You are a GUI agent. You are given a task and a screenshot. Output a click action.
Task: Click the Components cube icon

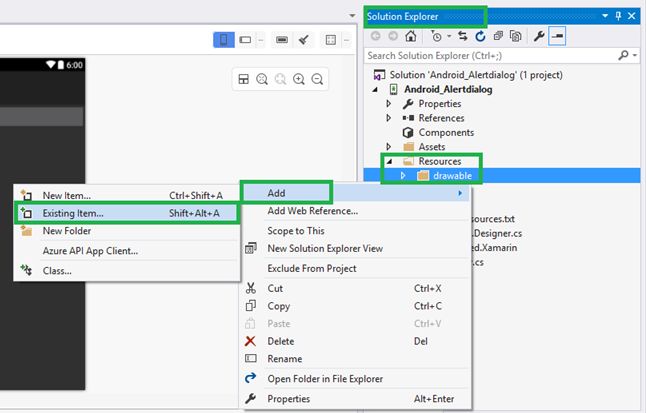click(408, 133)
